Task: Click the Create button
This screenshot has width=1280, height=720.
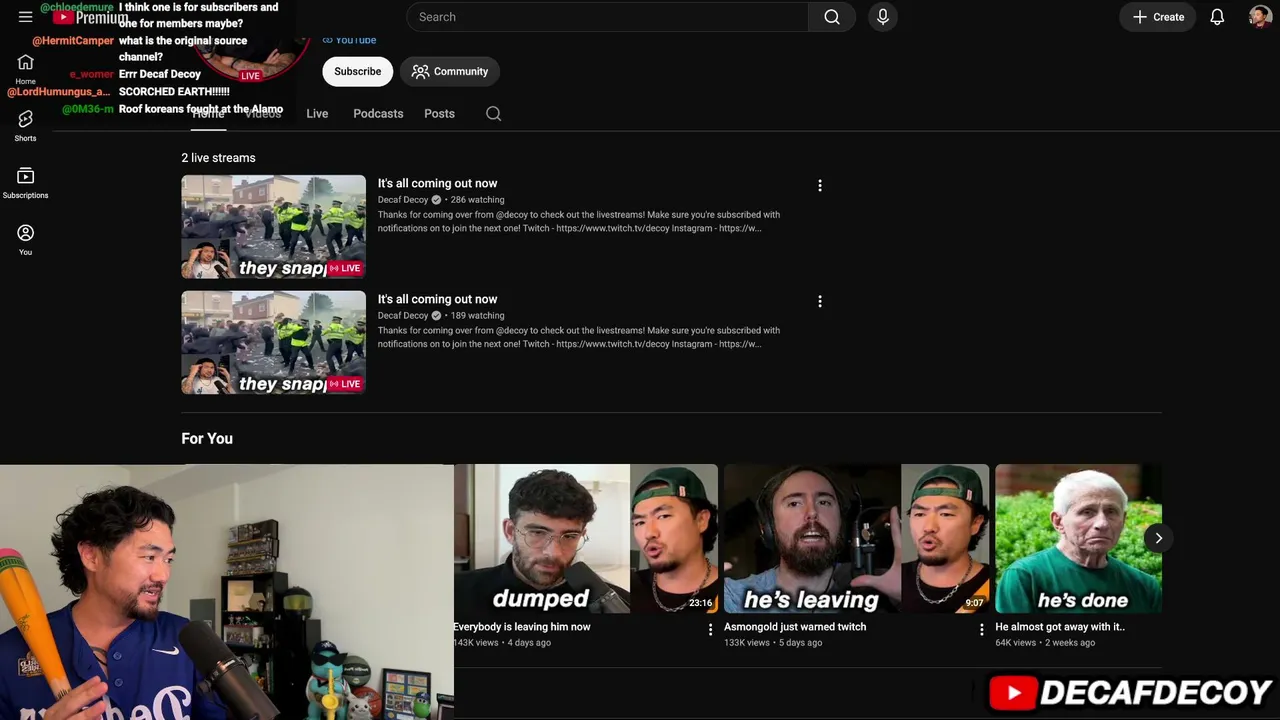Action: tap(1158, 17)
